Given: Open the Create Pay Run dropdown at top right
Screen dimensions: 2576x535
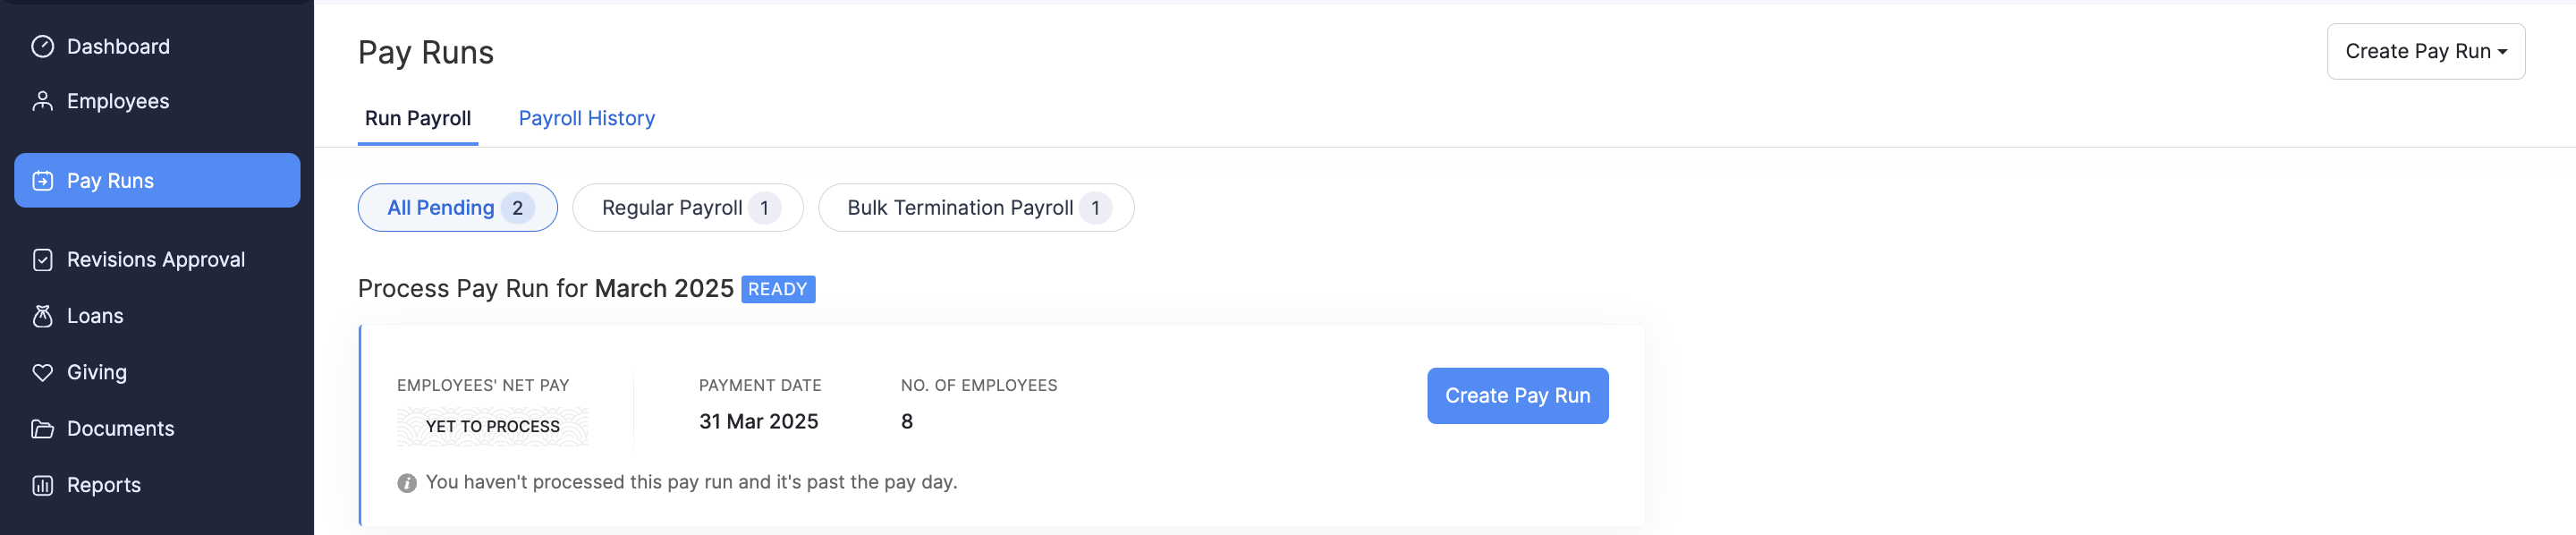Looking at the screenshot, I should pyautogui.click(x=2426, y=50).
